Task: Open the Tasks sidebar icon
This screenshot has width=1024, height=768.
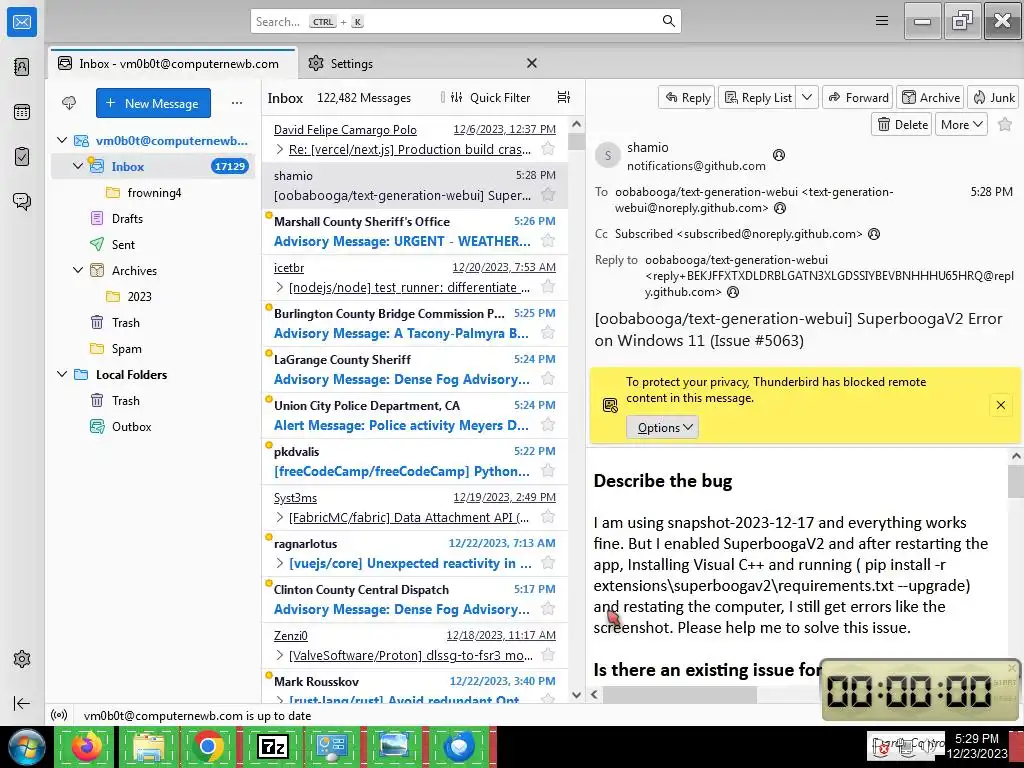Action: [x=22, y=157]
